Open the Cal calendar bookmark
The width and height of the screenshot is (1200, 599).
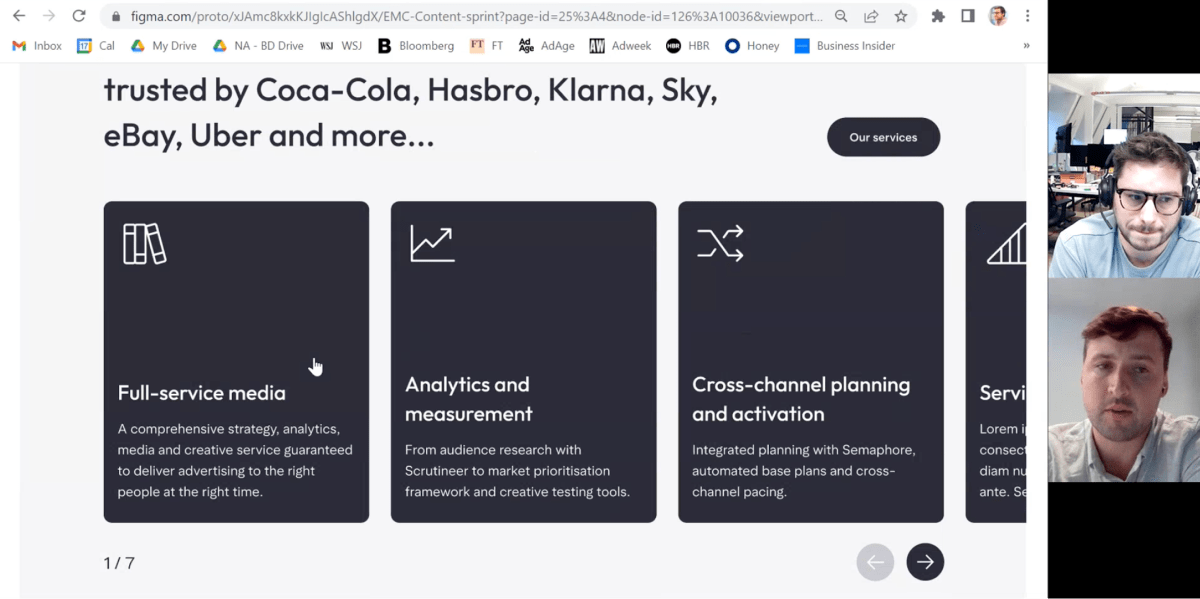point(96,46)
